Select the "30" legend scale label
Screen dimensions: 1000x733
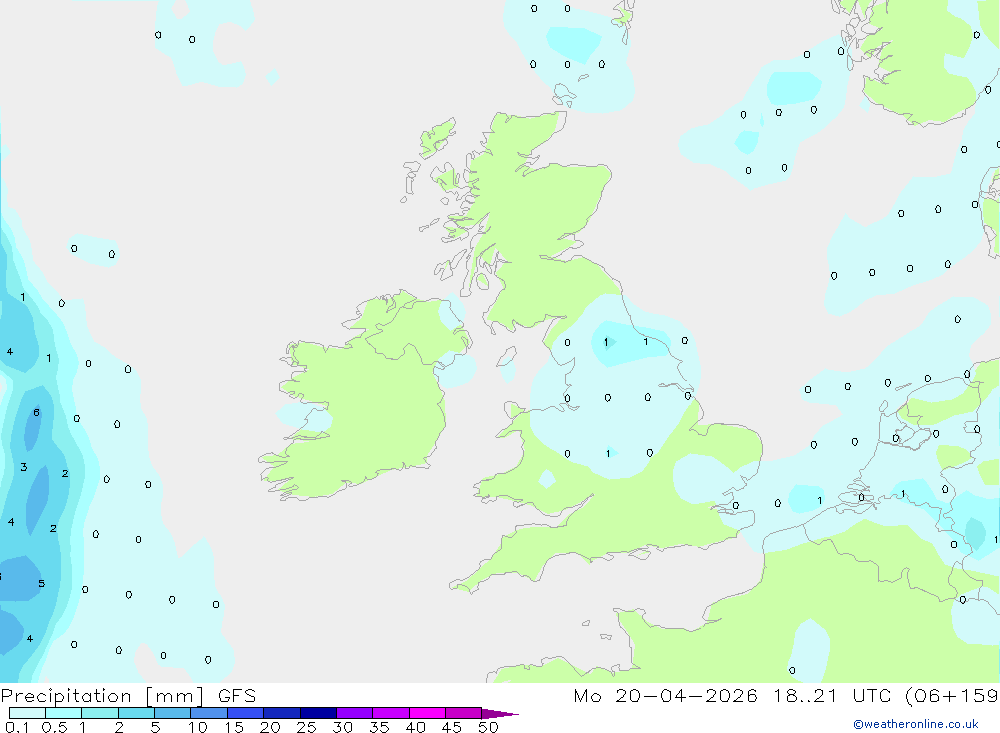click(343, 727)
